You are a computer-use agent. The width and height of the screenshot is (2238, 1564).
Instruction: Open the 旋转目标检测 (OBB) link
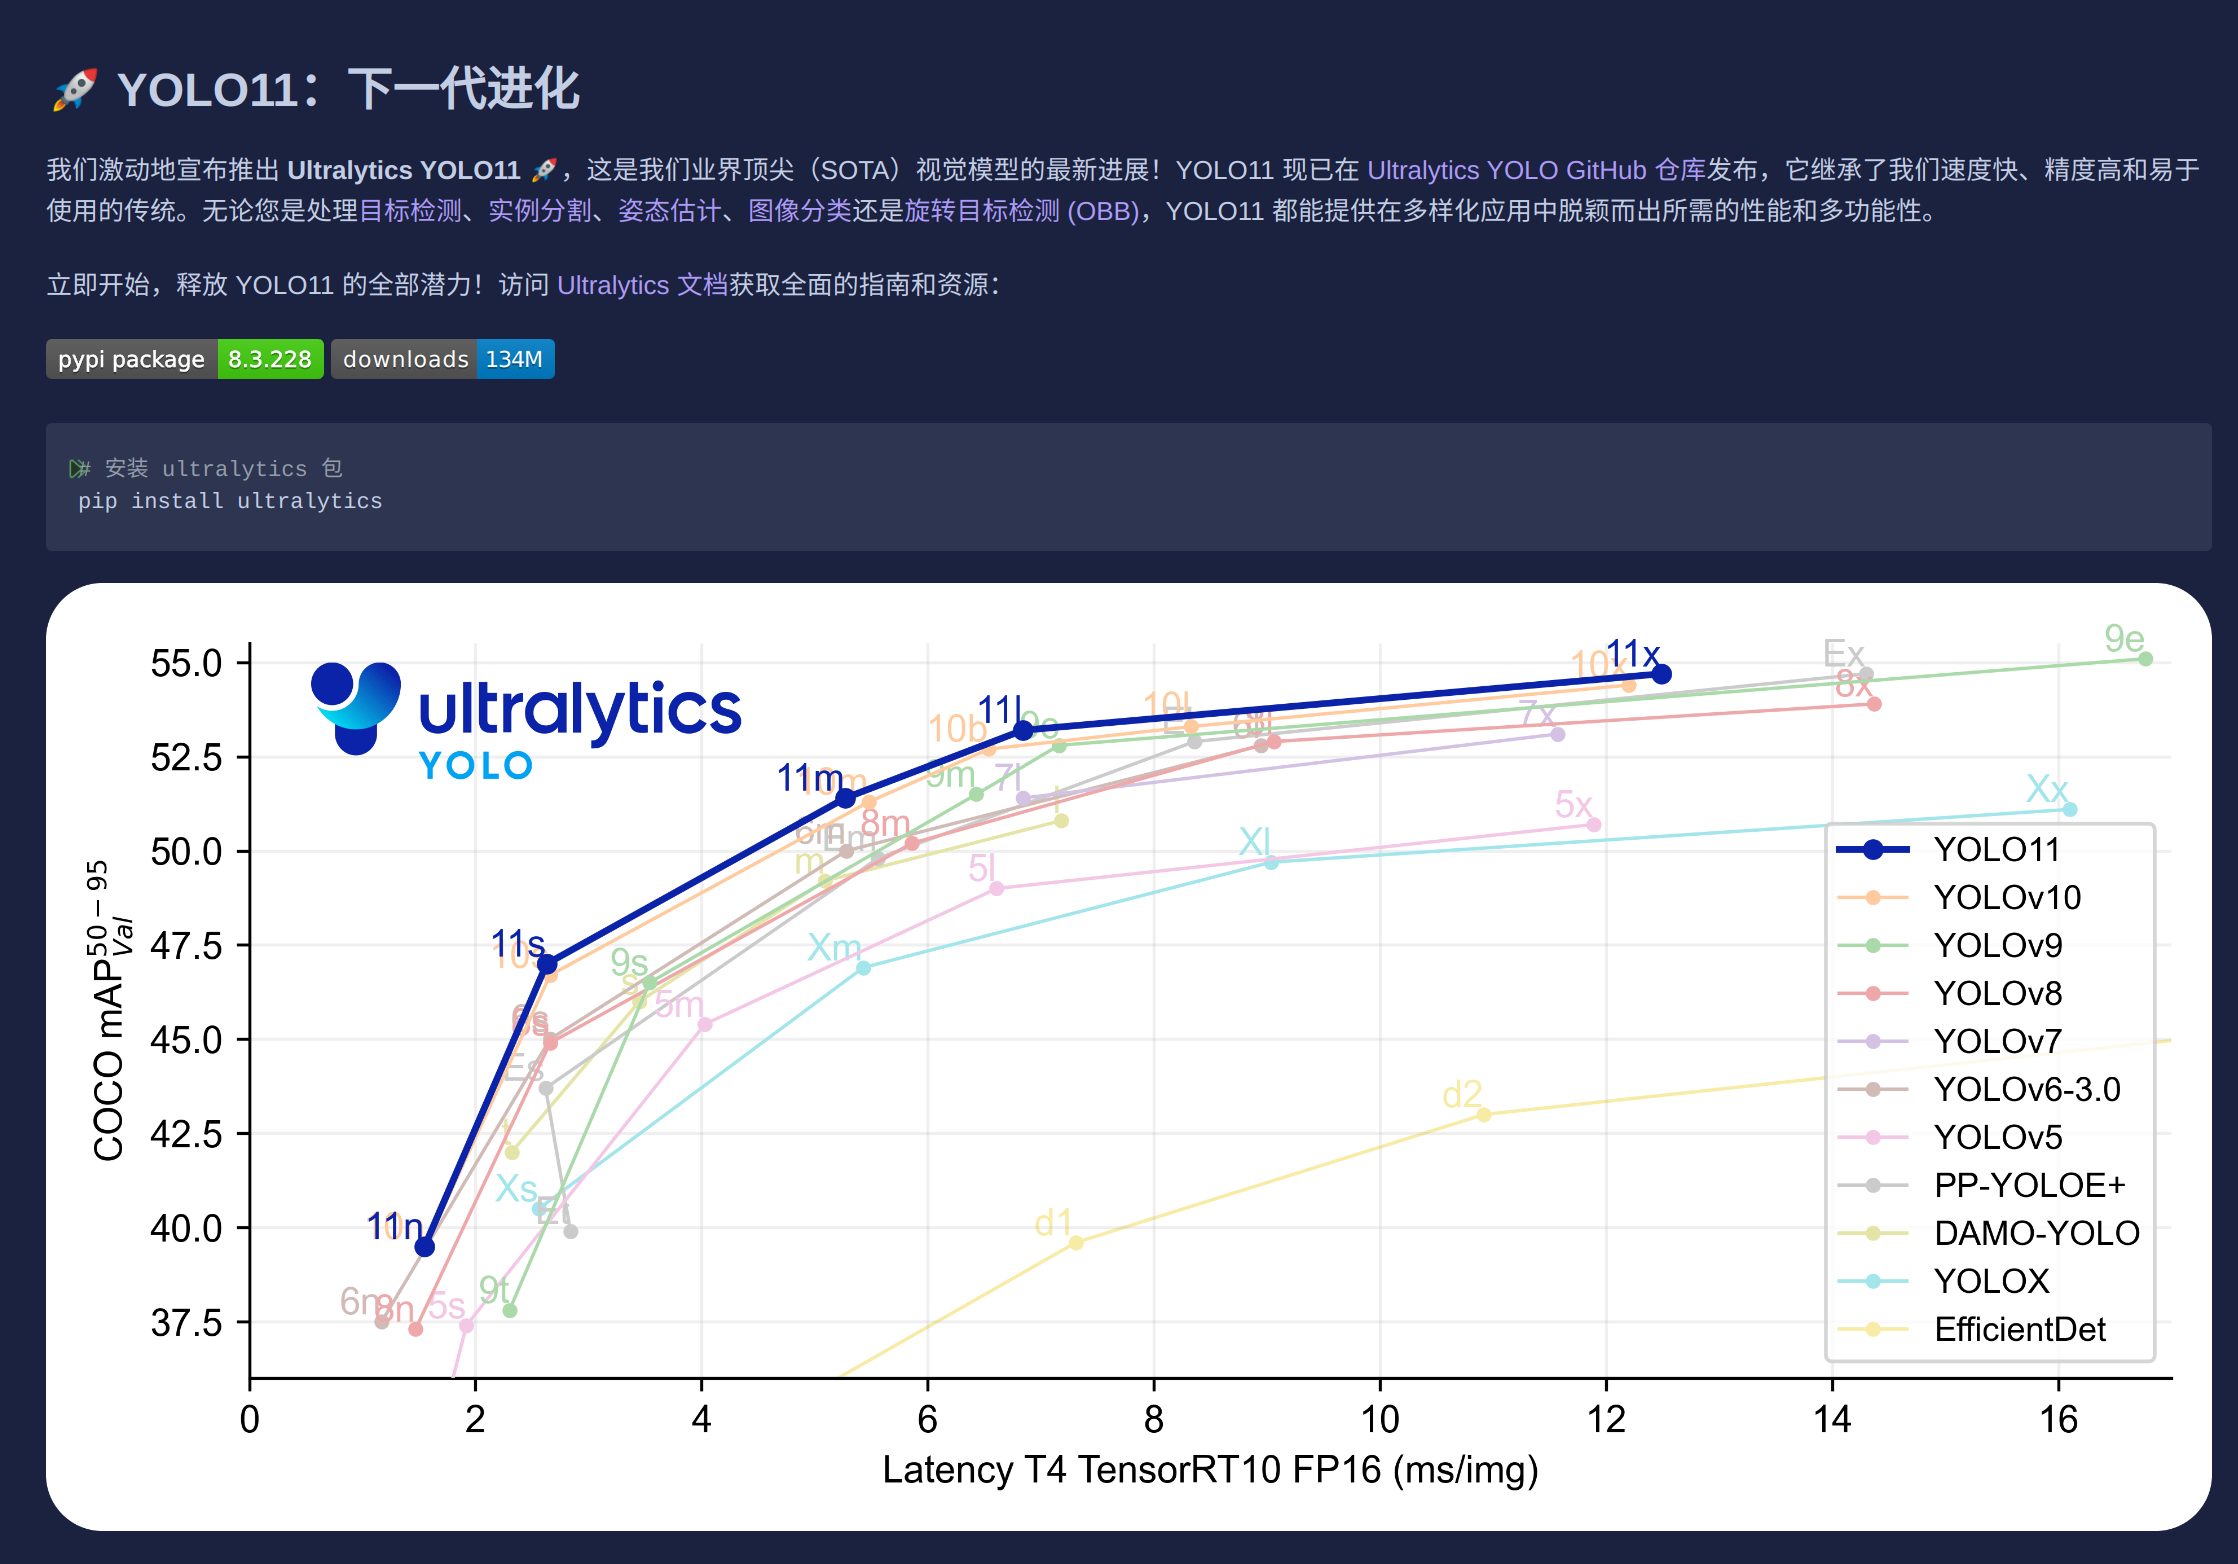[x=1020, y=211]
